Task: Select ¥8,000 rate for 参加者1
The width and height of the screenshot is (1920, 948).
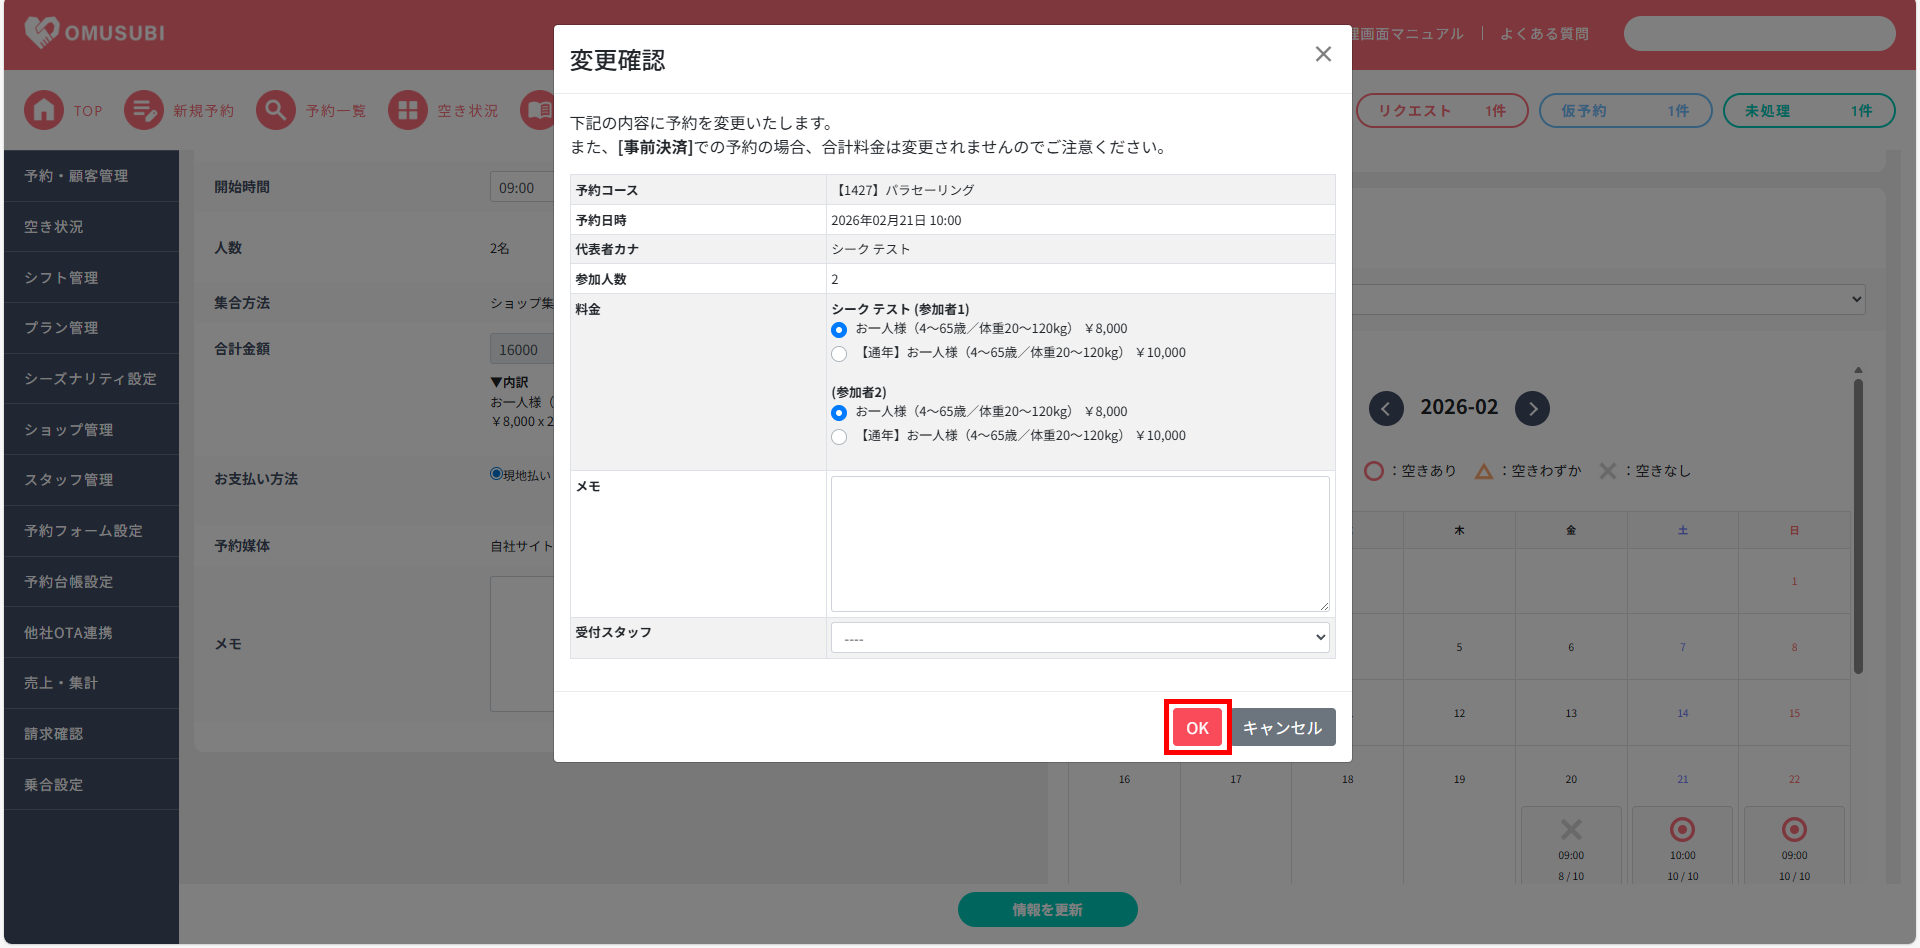Action: [839, 330]
